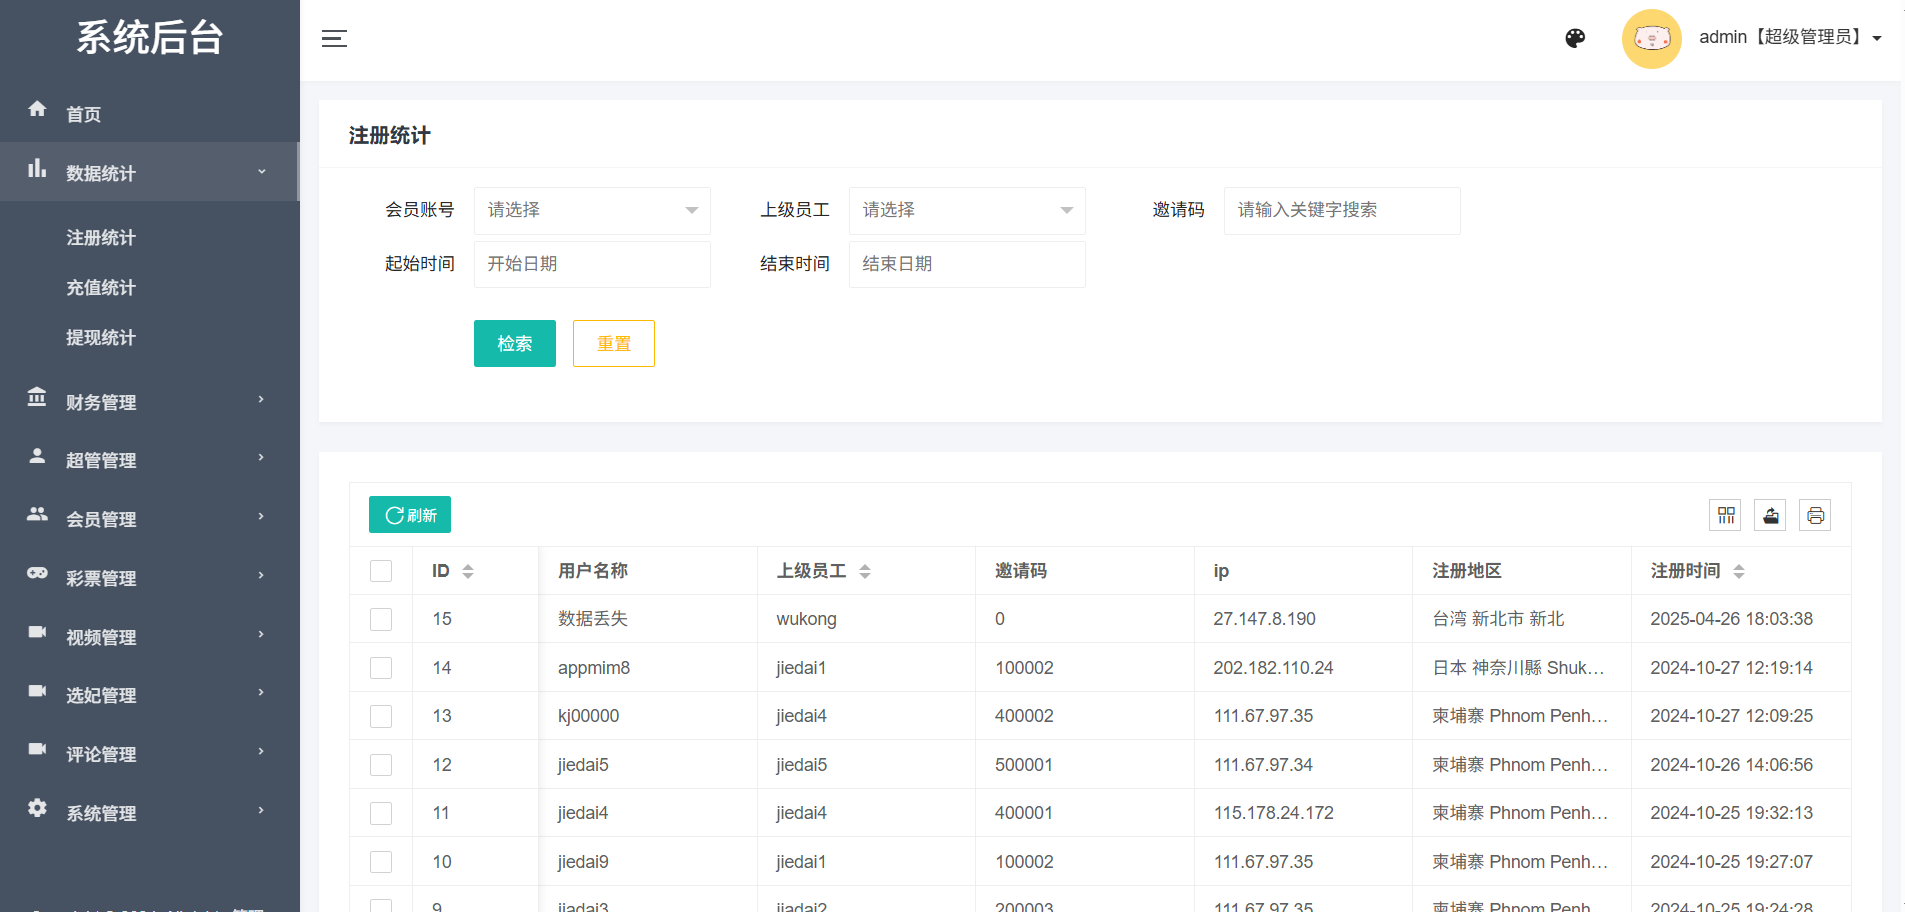The width and height of the screenshot is (1905, 912).
Task: Open the column filter grid icon
Action: (x=1725, y=515)
